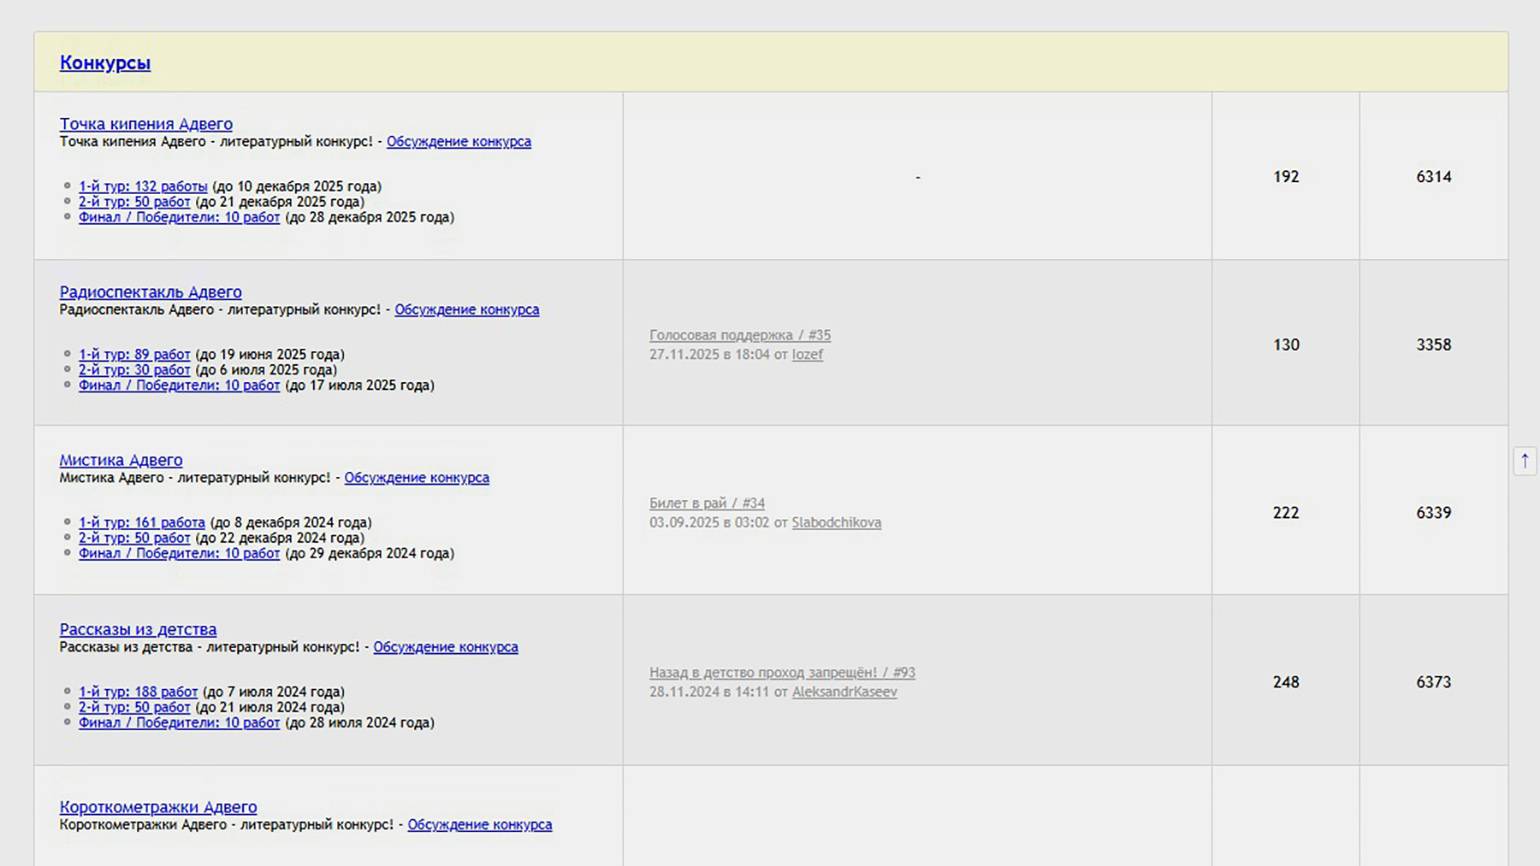Open Обсуждение конкурса for Точка кипения Адвего
This screenshot has height=866, width=1540.
pos(458,142)
